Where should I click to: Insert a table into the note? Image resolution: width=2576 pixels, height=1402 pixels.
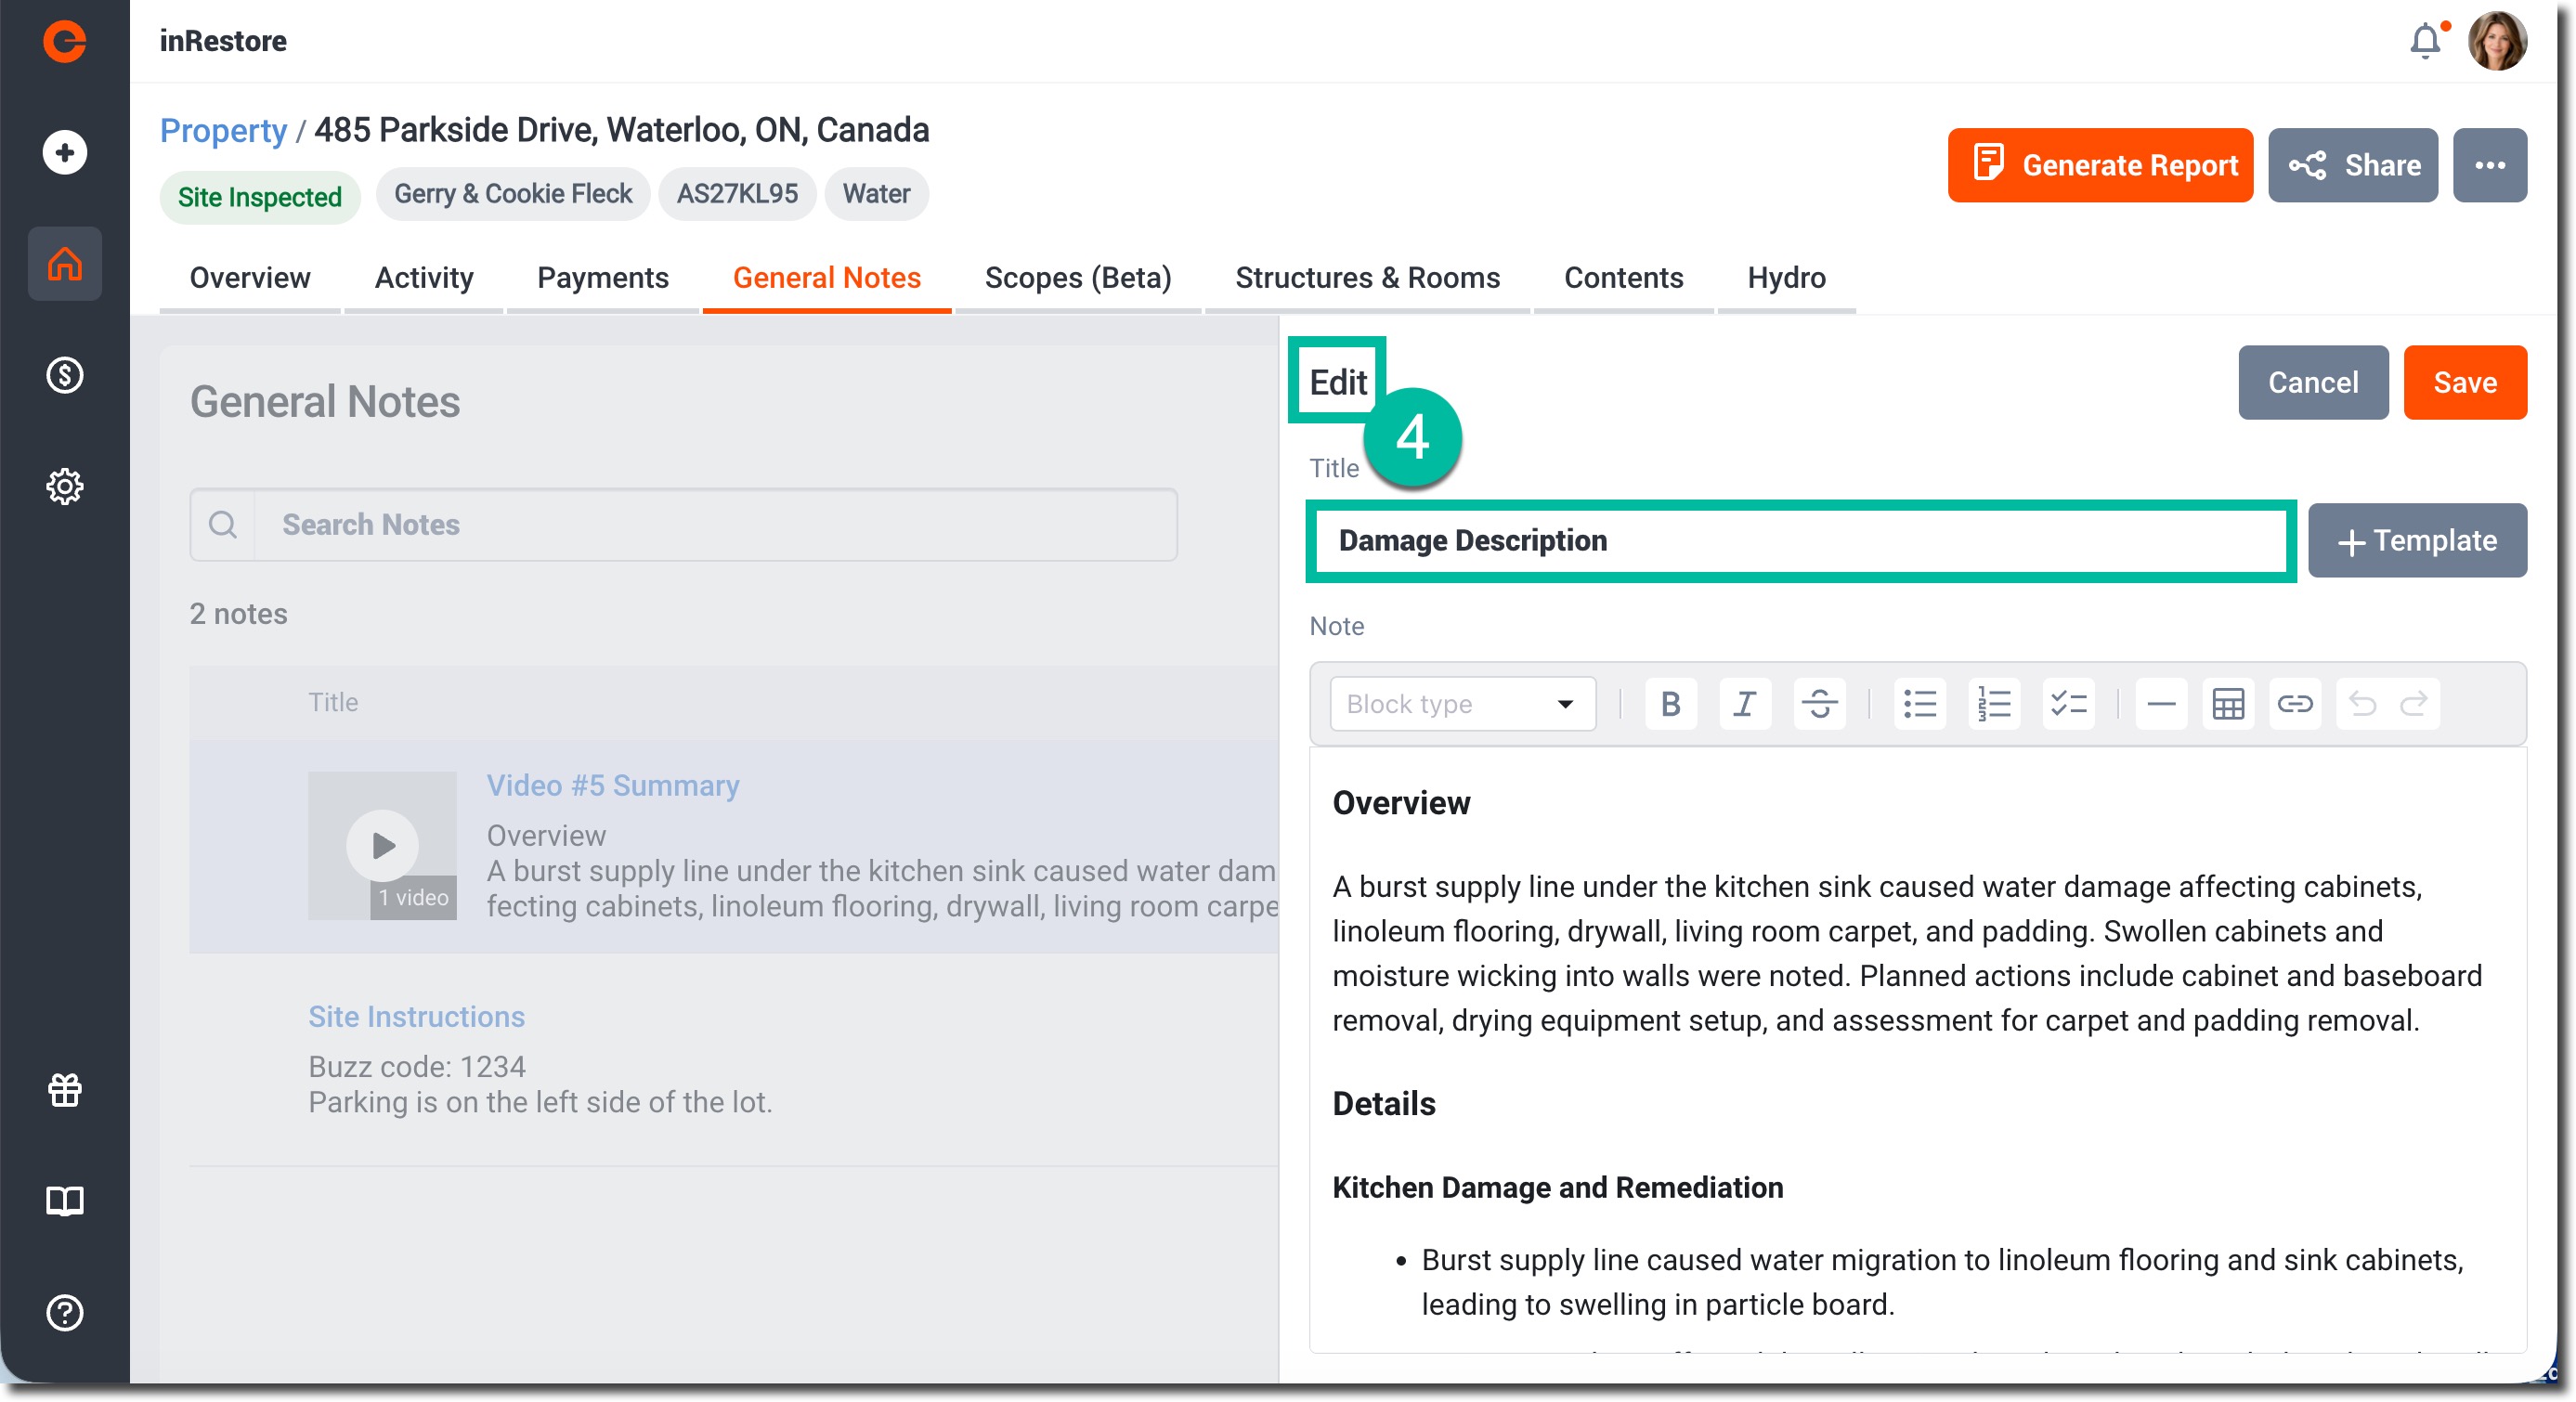(2227, 704)
